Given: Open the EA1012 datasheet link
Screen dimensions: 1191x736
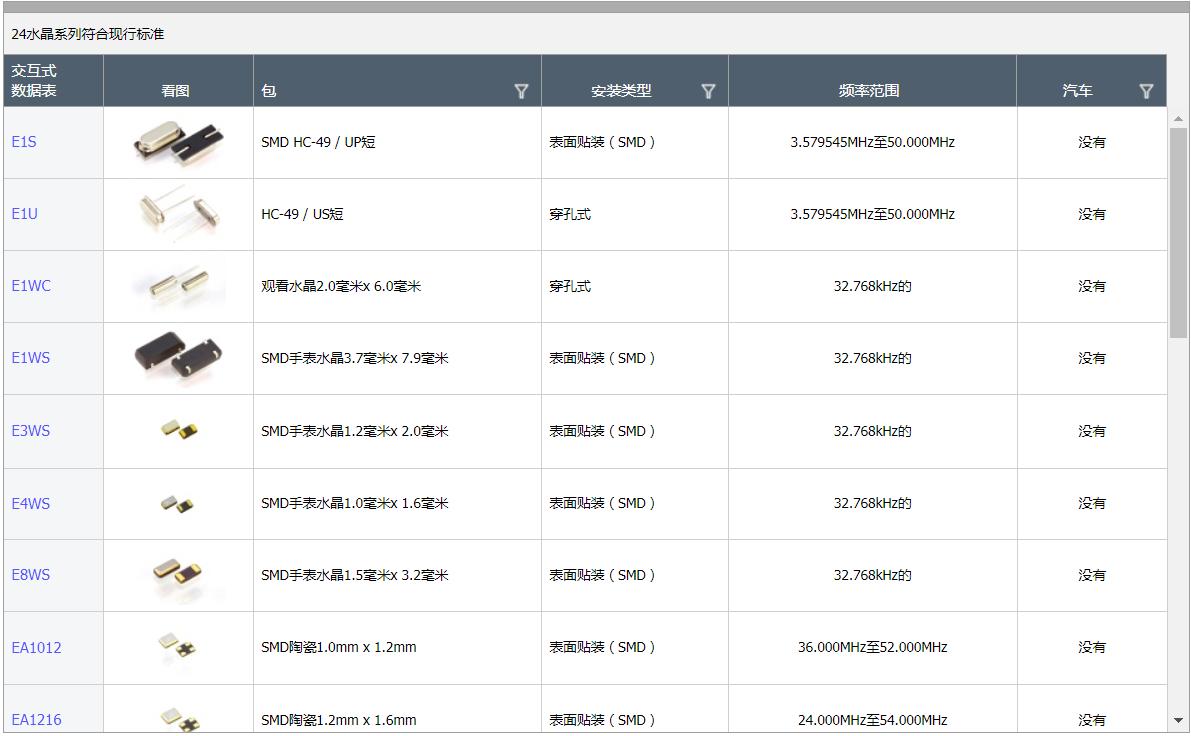Looking at the screenshot, I should 37,648.
